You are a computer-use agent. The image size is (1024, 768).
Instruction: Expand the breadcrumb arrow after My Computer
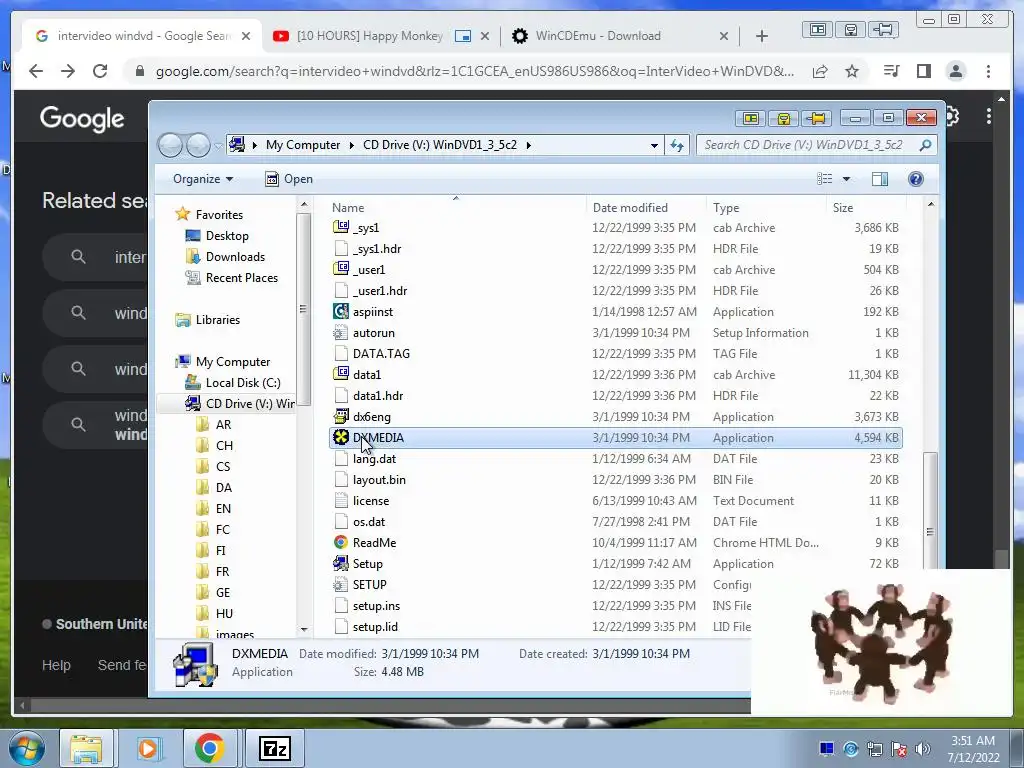tap(351, 145)
